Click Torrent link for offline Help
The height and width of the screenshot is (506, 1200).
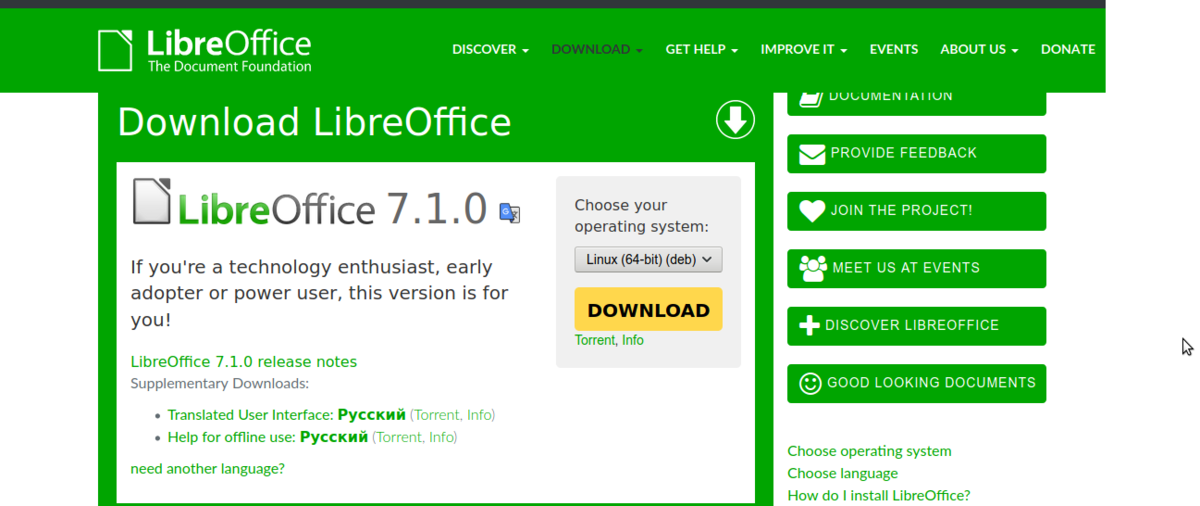399,437
